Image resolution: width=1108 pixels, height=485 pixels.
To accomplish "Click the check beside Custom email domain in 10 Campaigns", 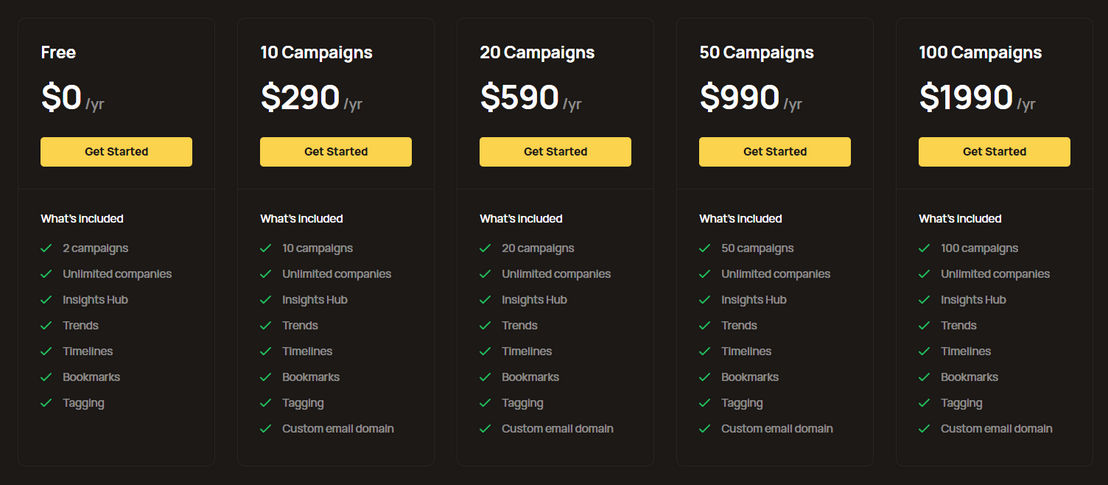I will (266, 428).
